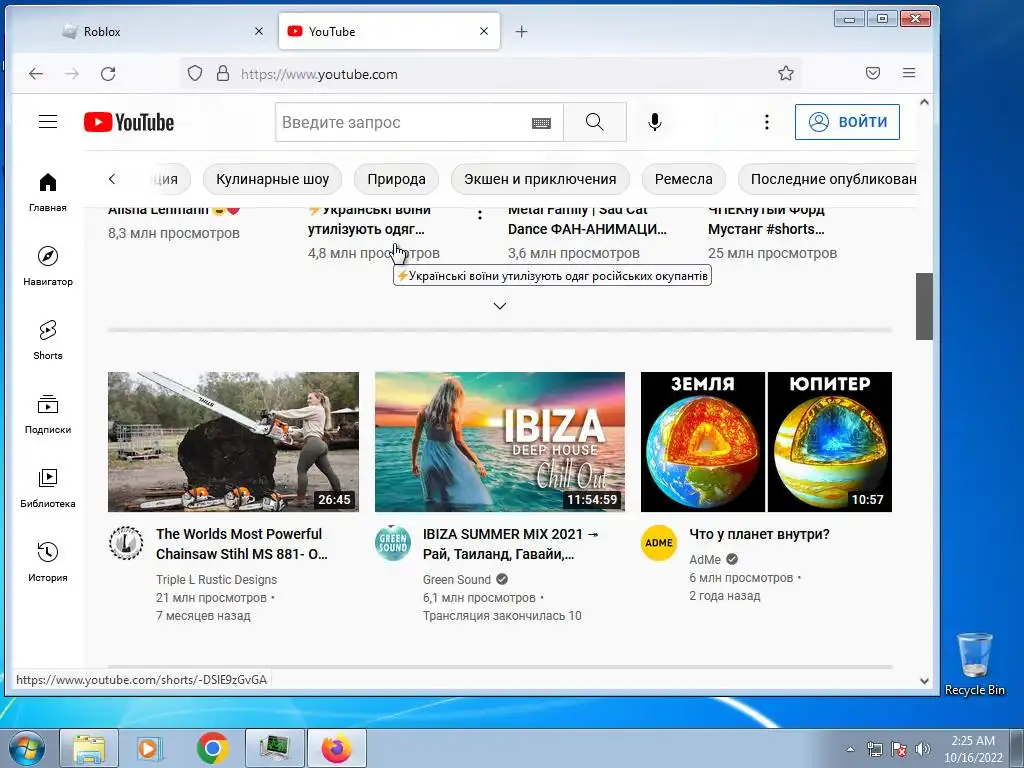The image size is (1024, 768).
Task: Click the volume speaker tray icon
Action: [x=923, y=749]
